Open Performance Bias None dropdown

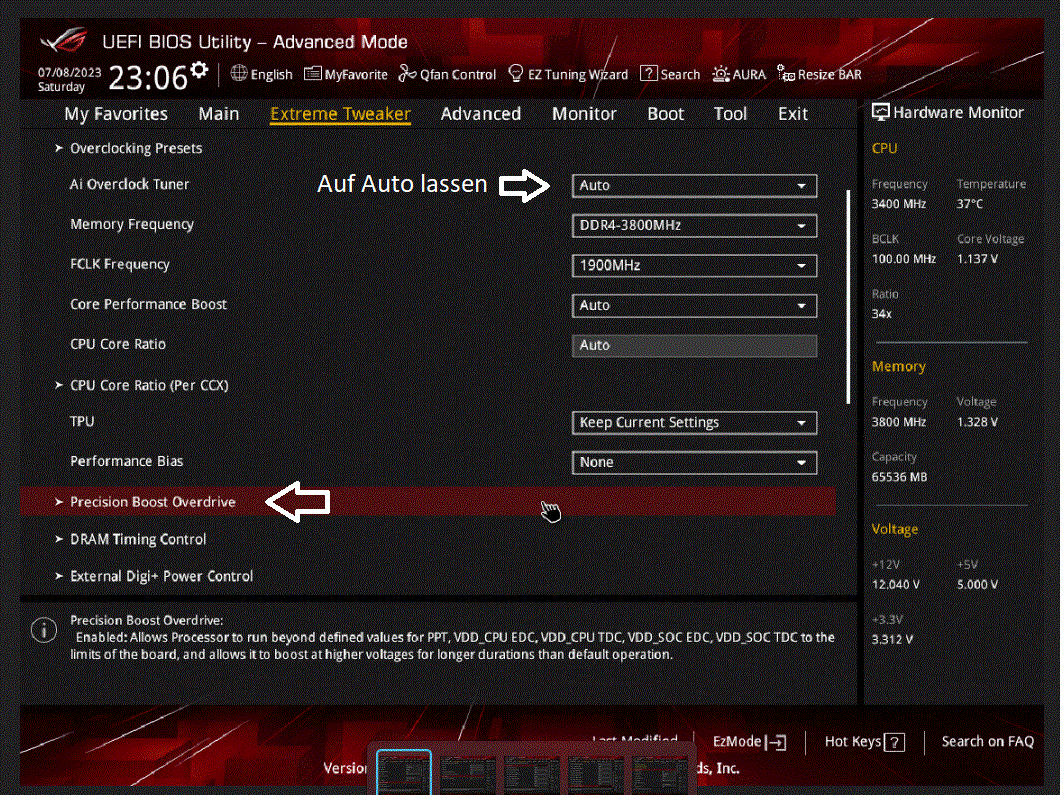tap(694, 462)
